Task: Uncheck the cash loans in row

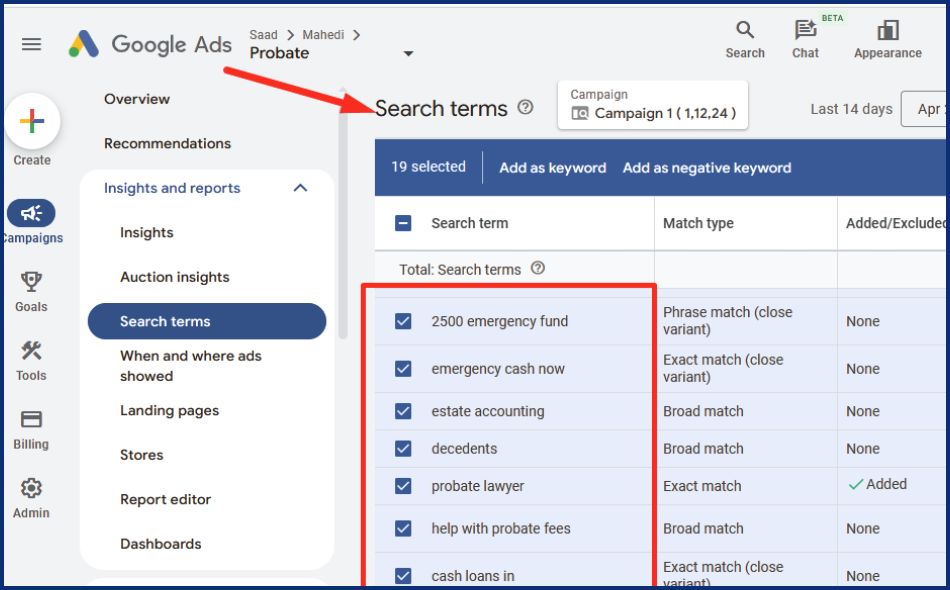Action: click(x=403, y=575)
